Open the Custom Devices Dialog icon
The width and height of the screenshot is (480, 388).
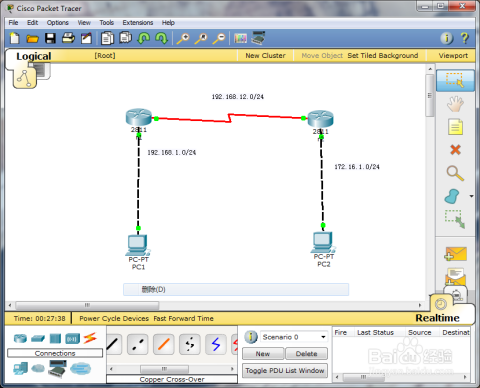click(258, 38)
